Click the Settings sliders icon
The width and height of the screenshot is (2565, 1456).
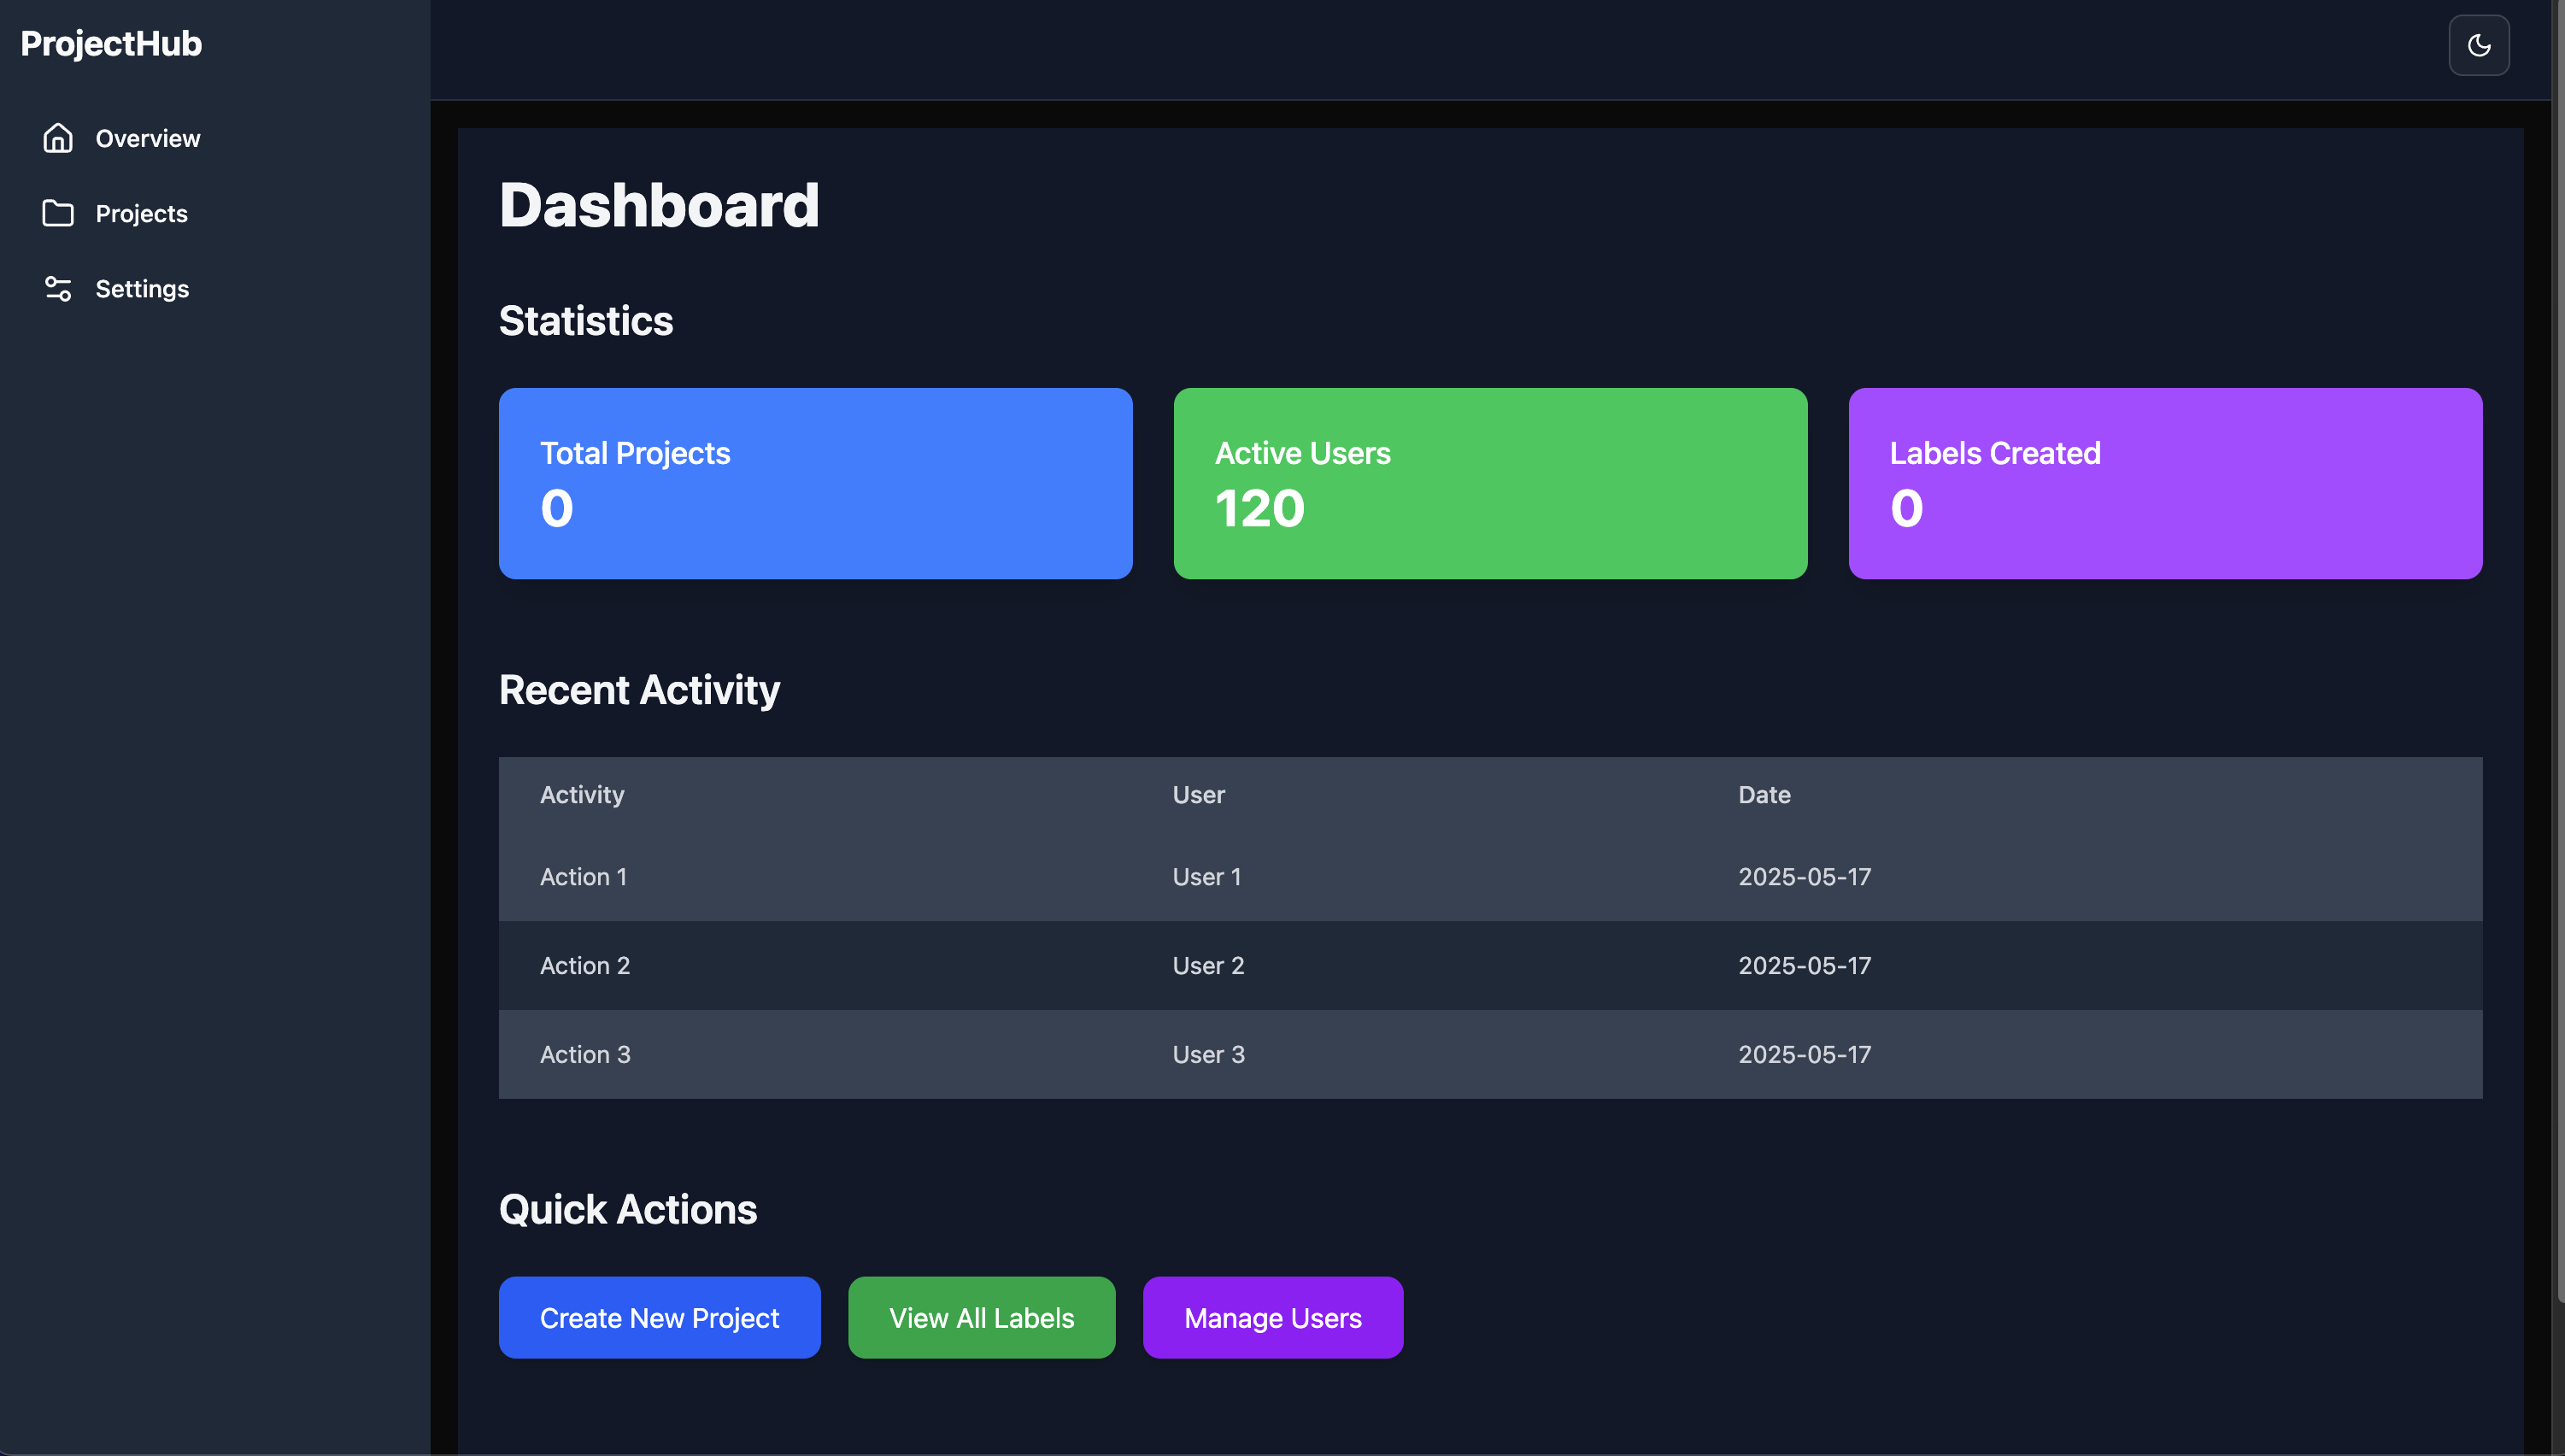point(58,288)
